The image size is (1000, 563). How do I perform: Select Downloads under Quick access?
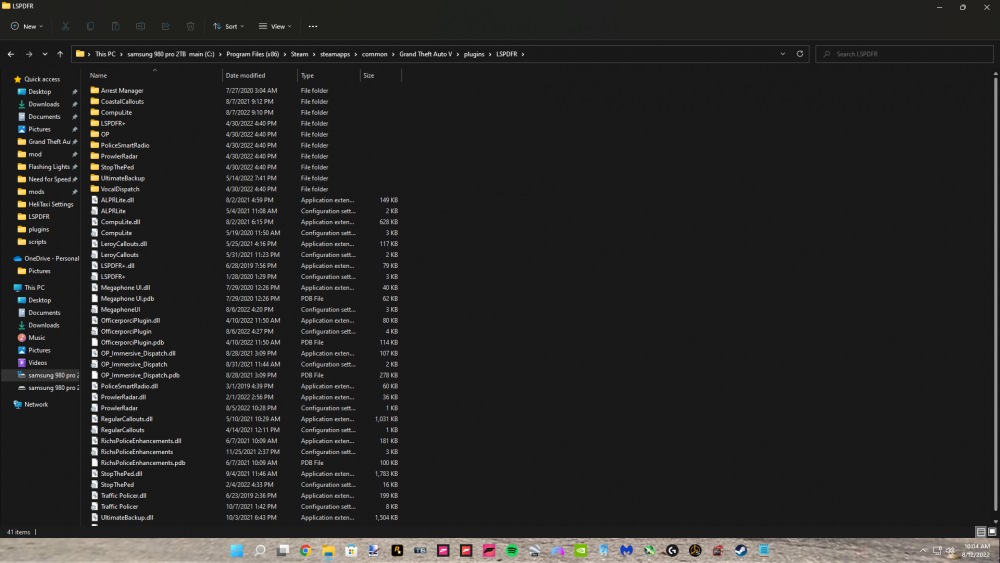[x=44, y=104]
